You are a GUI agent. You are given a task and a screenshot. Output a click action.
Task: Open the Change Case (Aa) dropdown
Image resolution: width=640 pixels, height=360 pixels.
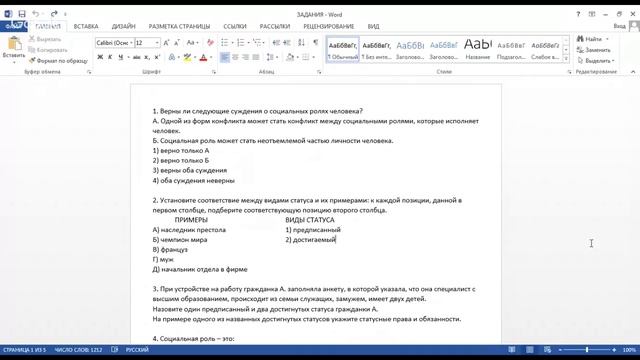pos(193,42)
